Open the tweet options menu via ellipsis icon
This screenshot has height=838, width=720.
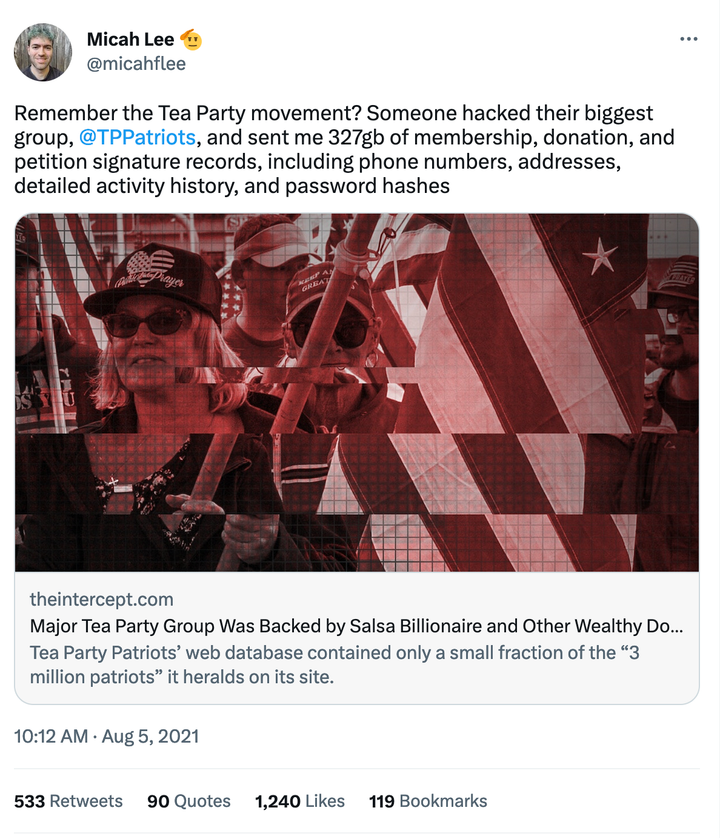coord(688,39)
